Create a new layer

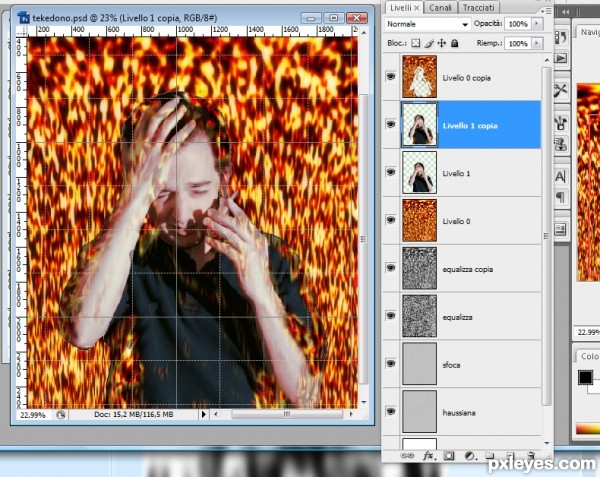pos(510,456)
